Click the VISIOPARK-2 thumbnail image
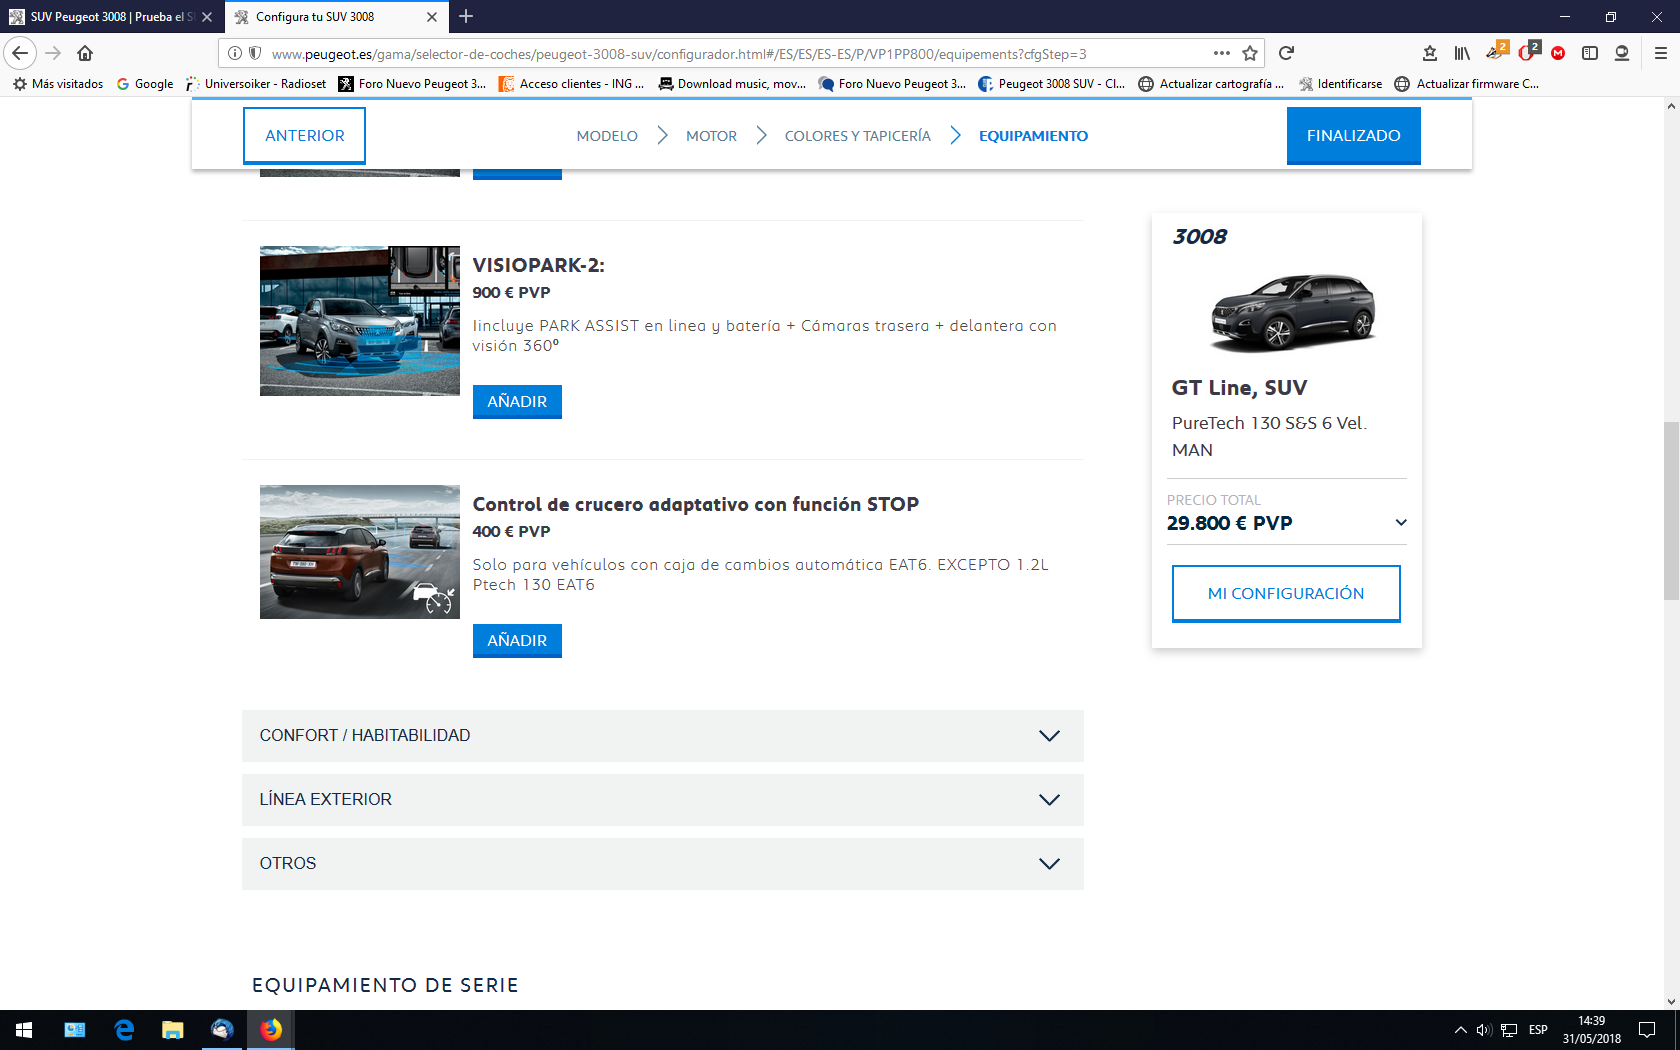1680x1050 pixels. click(x=360, y=321)
